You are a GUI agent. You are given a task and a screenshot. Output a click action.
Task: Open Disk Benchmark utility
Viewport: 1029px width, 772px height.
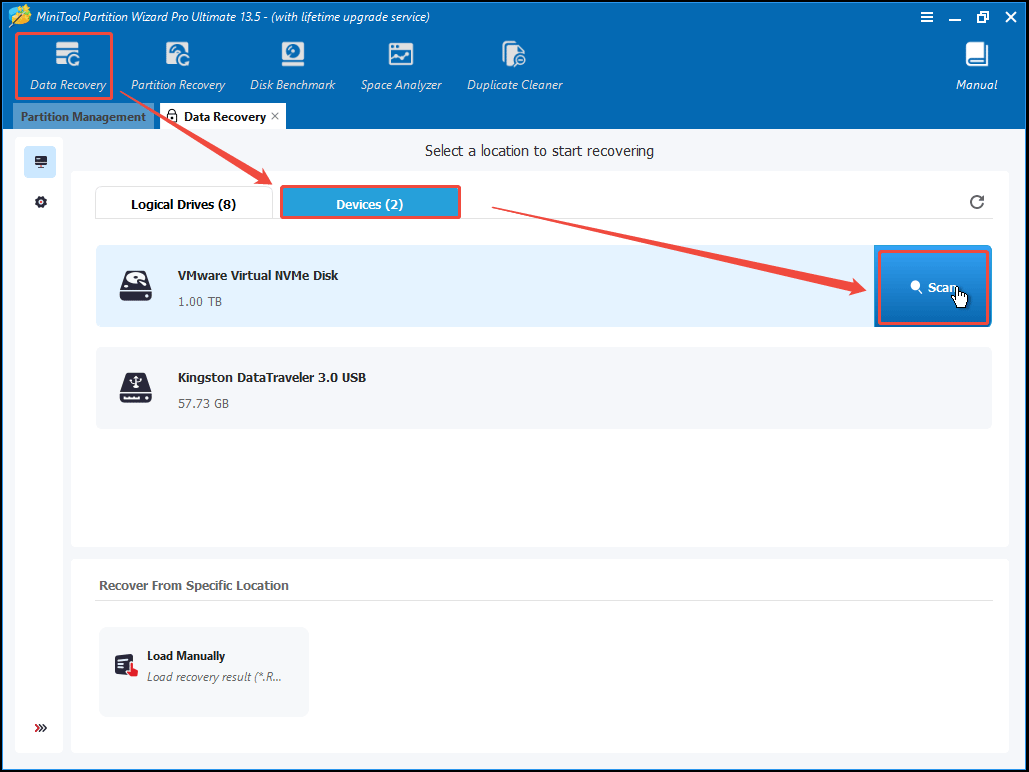click(x=292, y=66)
